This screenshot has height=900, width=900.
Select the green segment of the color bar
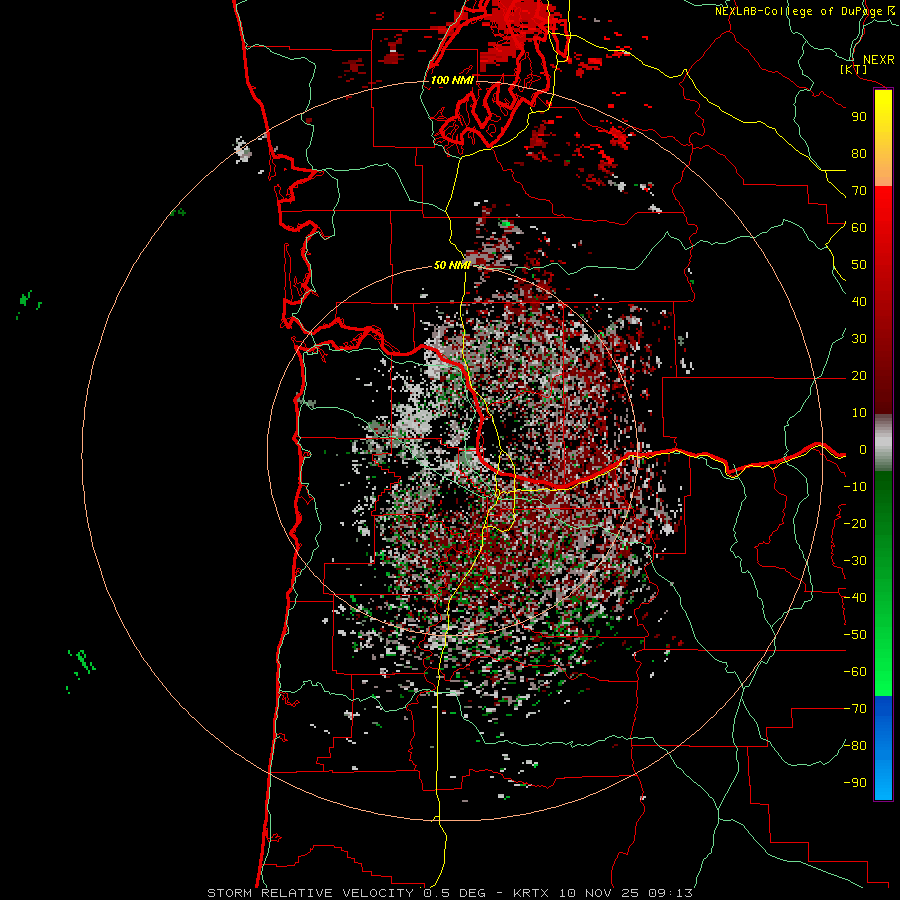883,584
